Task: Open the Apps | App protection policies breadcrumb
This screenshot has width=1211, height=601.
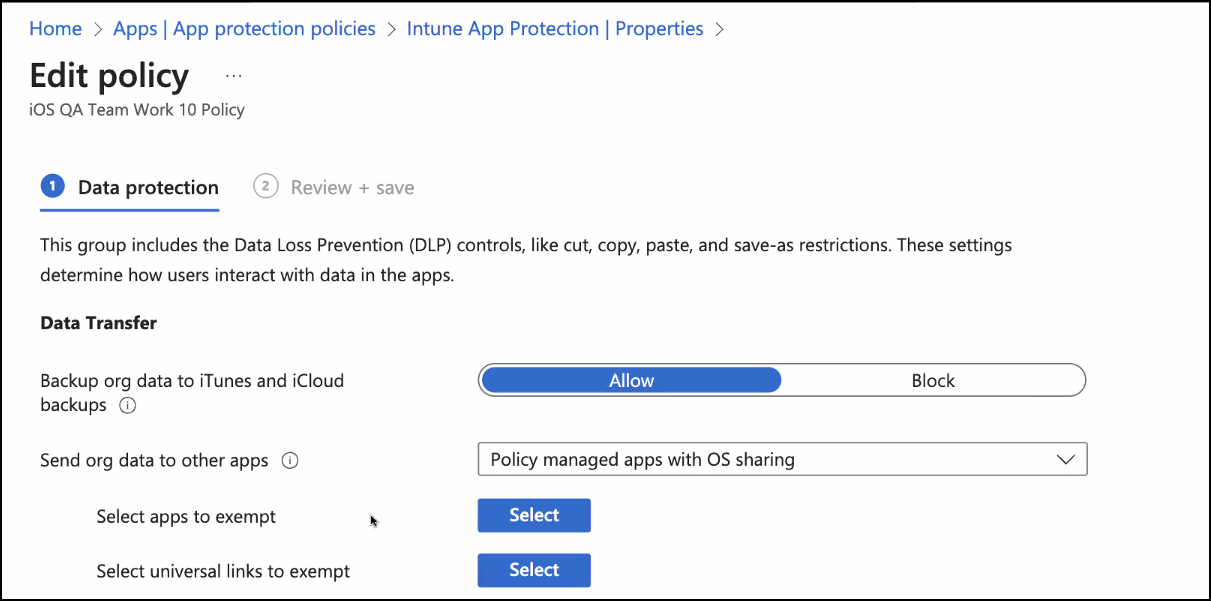Action: coord(244,29)
